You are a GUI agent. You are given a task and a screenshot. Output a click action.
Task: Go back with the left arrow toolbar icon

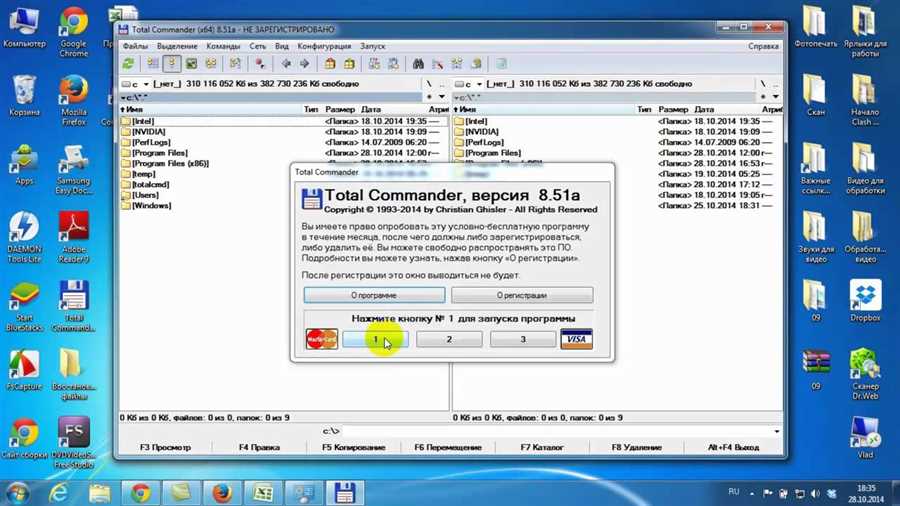click(286, 64)
